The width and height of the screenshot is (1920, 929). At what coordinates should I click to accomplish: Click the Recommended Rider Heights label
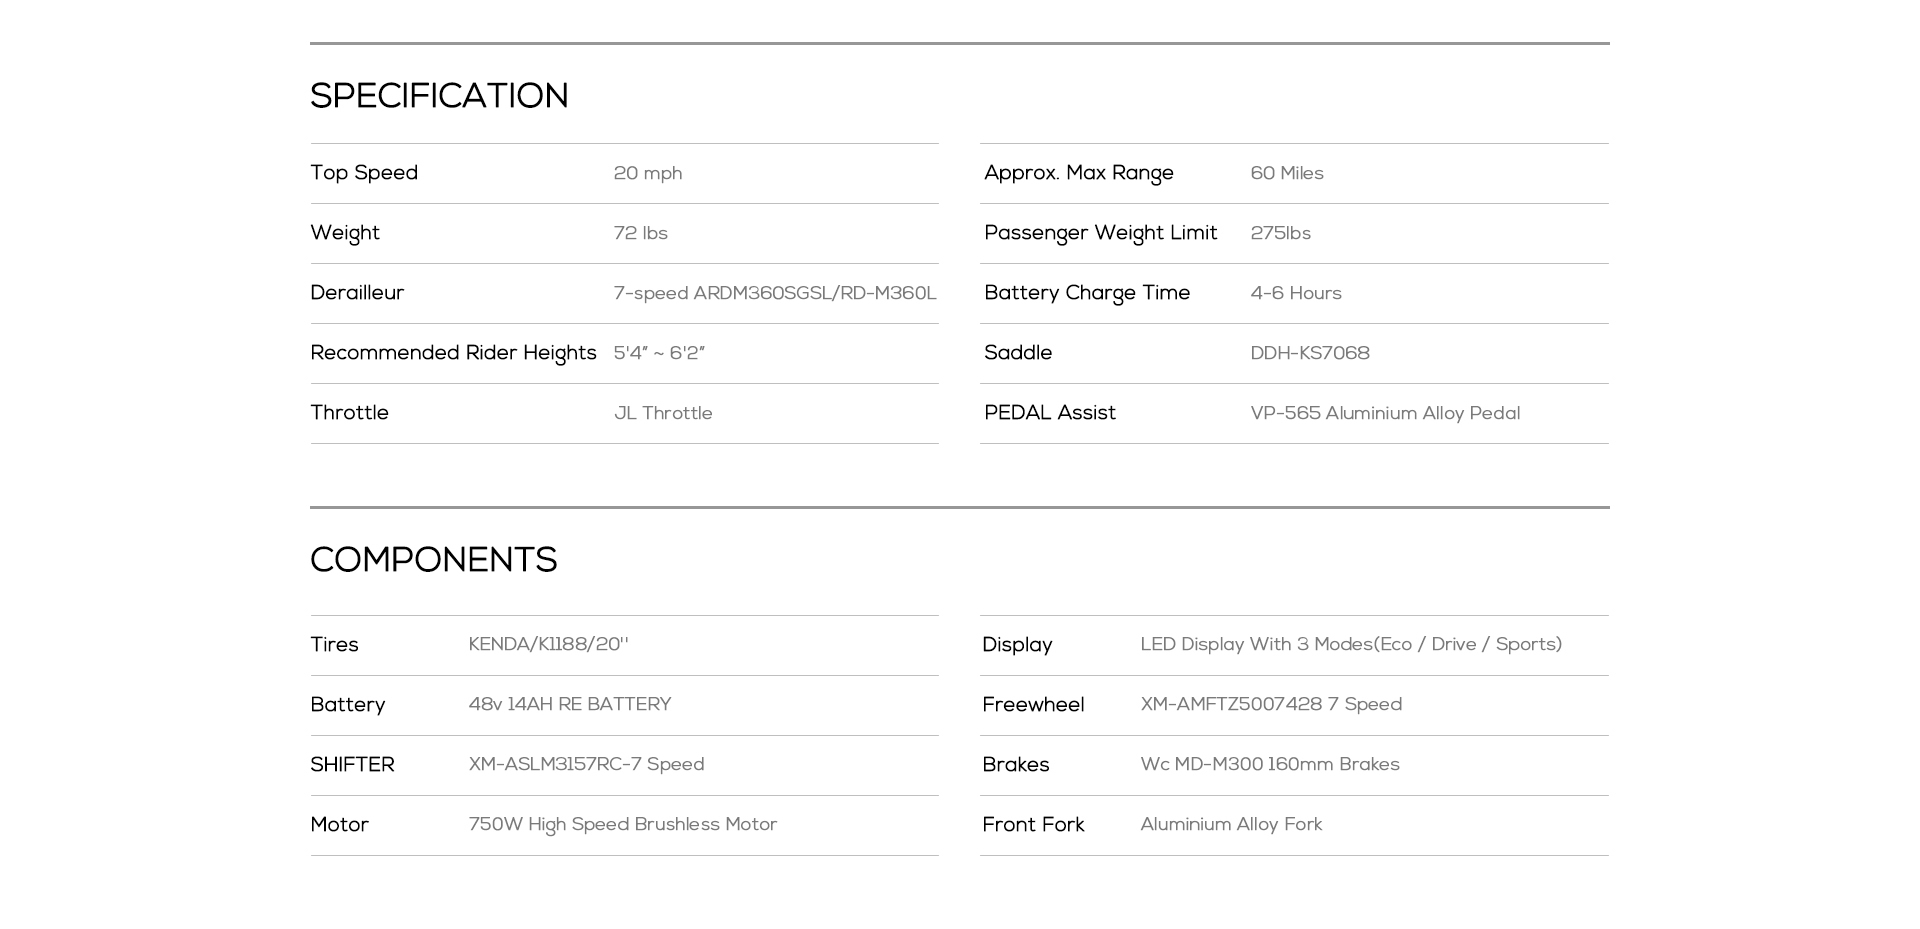[x=453, y=353]
